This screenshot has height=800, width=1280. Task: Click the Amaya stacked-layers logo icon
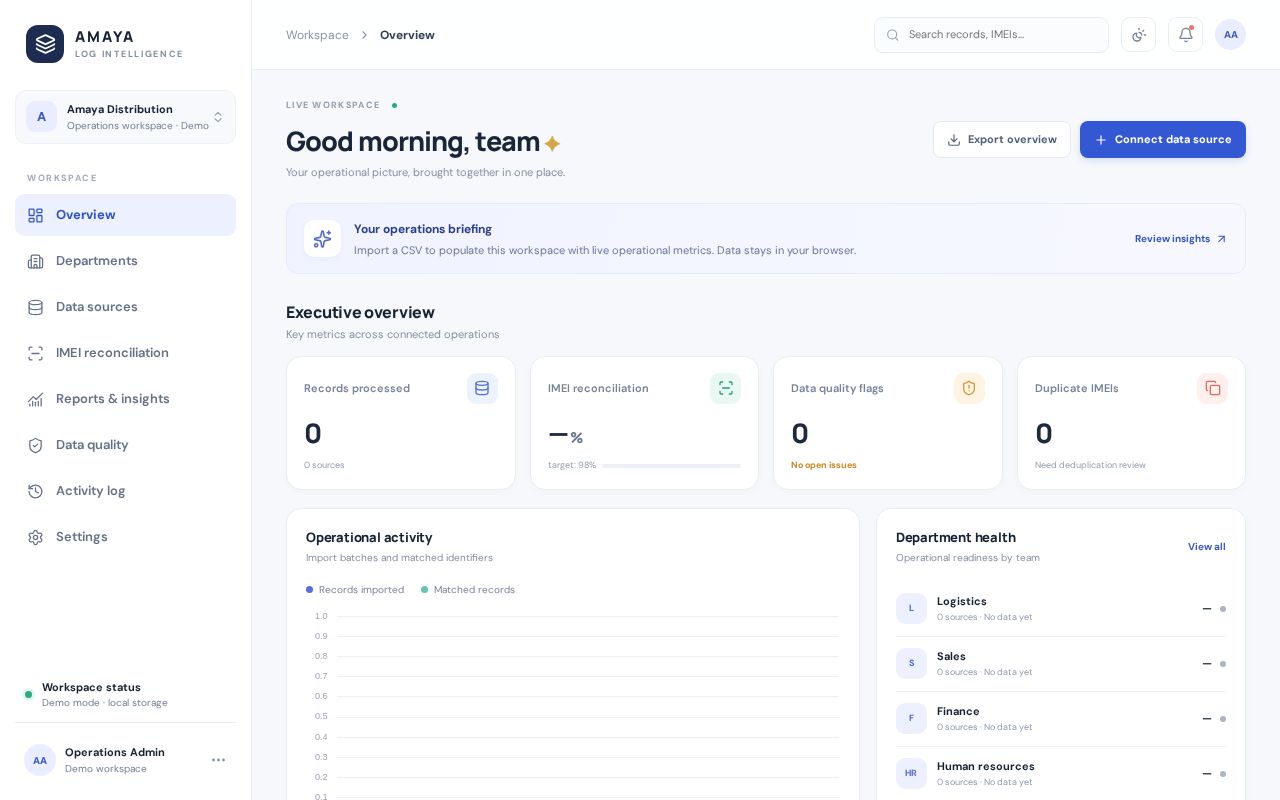[45, 44]
